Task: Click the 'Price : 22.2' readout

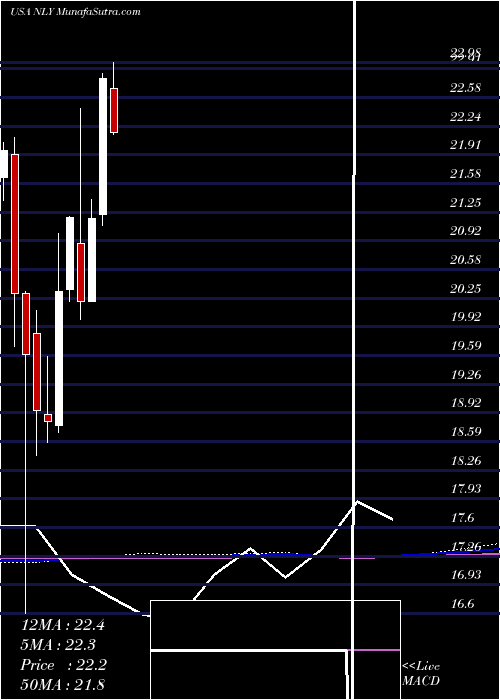Action: 63,665
